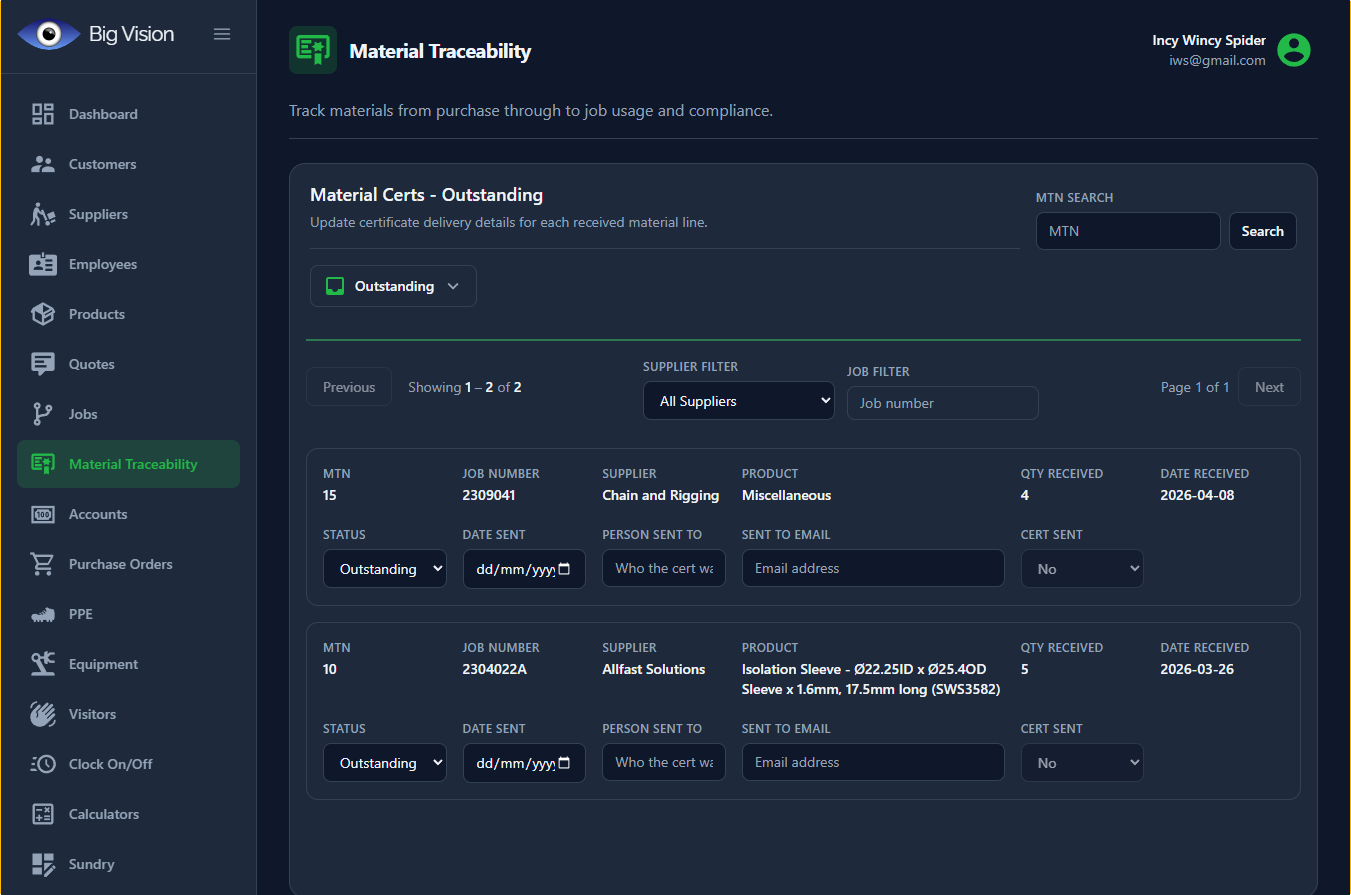
Task: Click the Calculators icon in sidebar
Action: [x=43, y=814]
